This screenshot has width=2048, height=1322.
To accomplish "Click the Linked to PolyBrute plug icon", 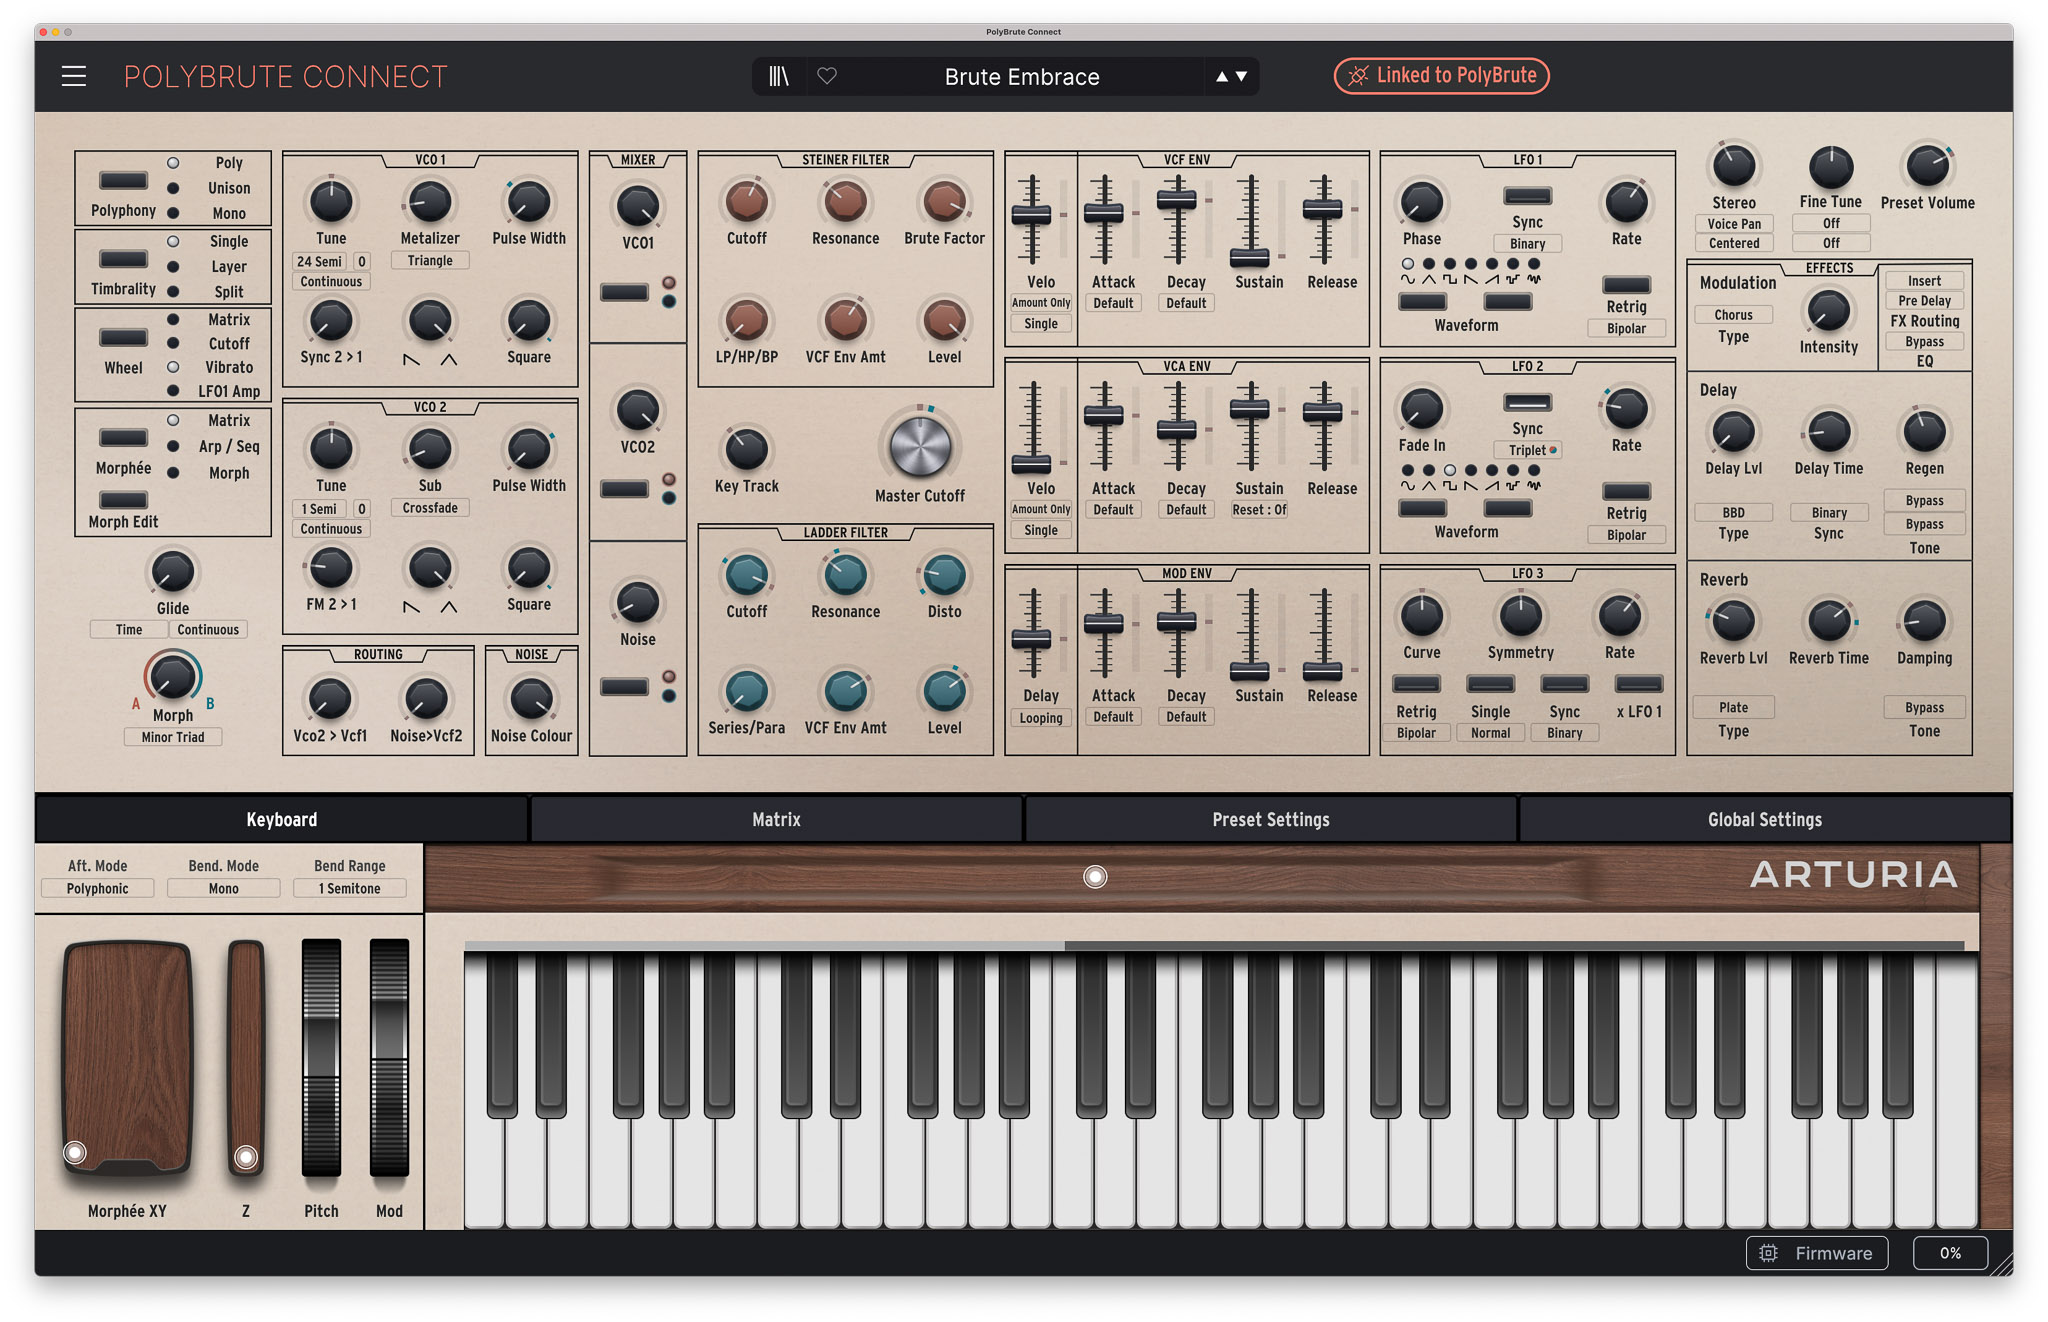I will pos(1357,76).
